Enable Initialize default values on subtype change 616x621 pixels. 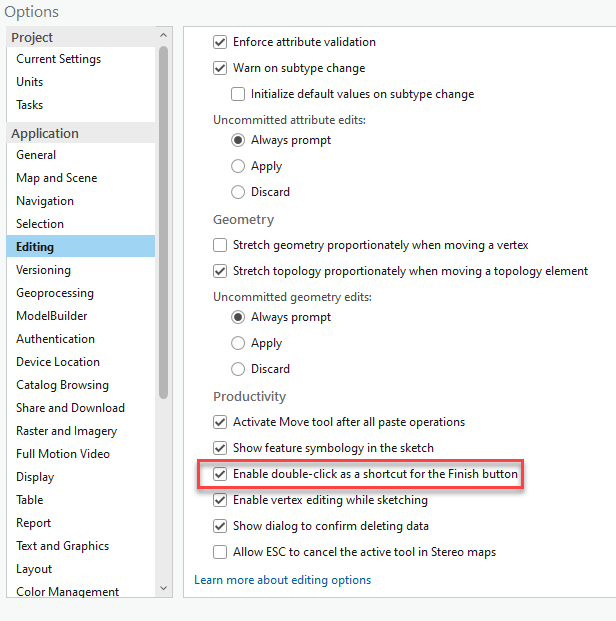pyautogui.click(x=238, y=94)
